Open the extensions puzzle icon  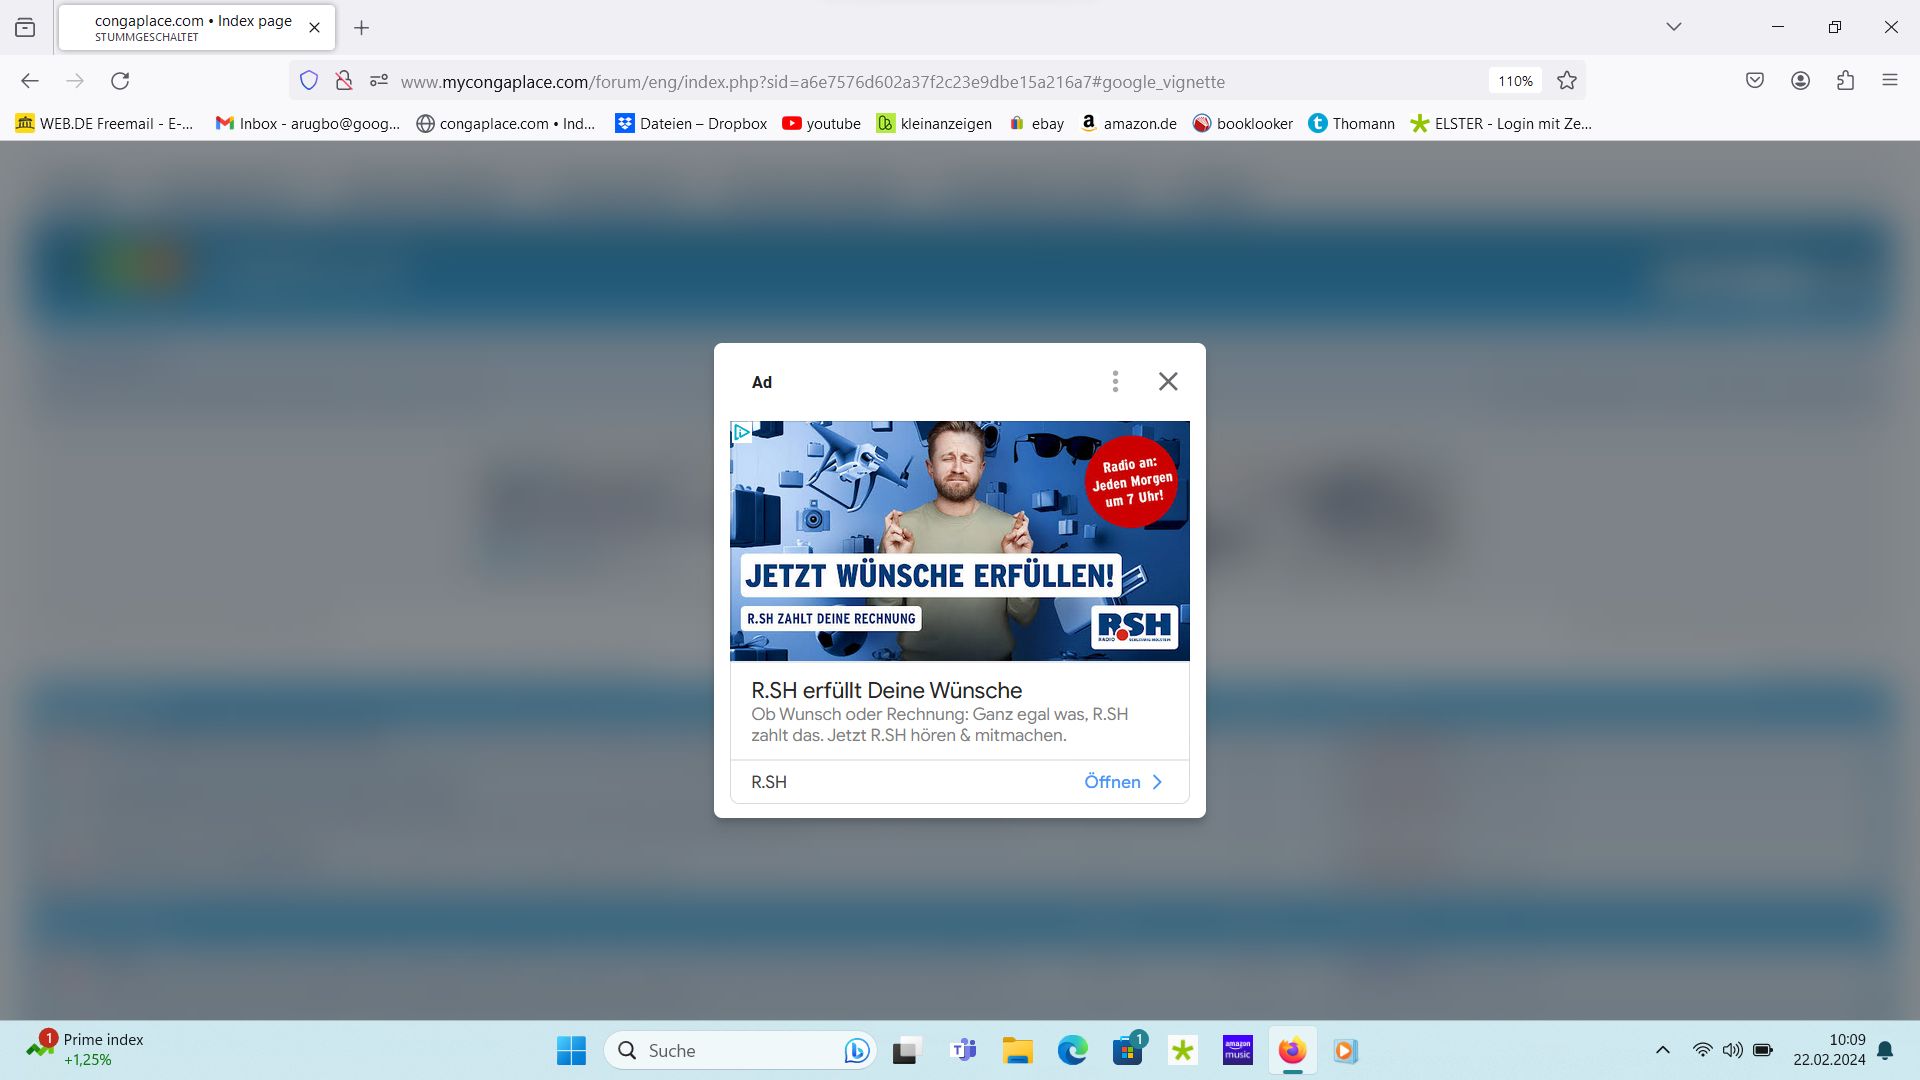pyautogui.click(x=1845, y=81)
